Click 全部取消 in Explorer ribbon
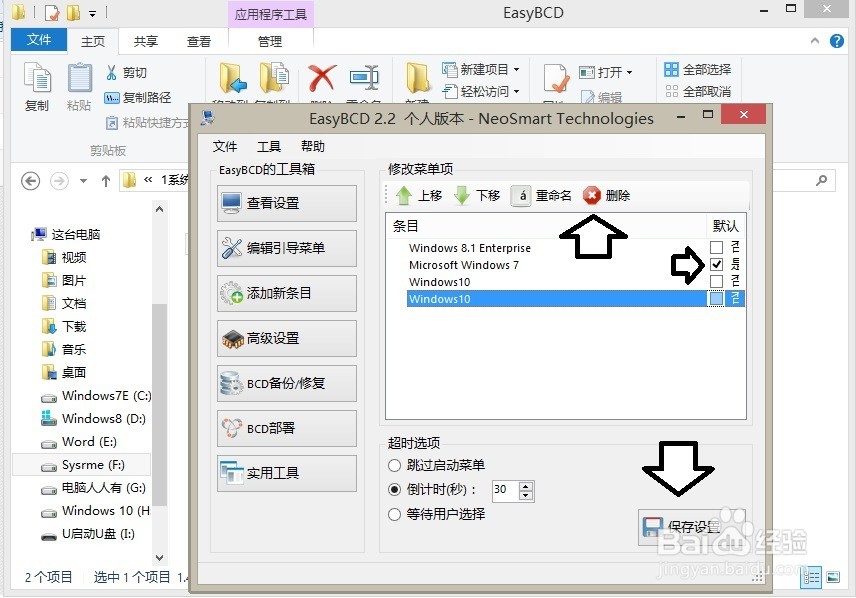The image size is (856, 598). click(x=698, y=91)
